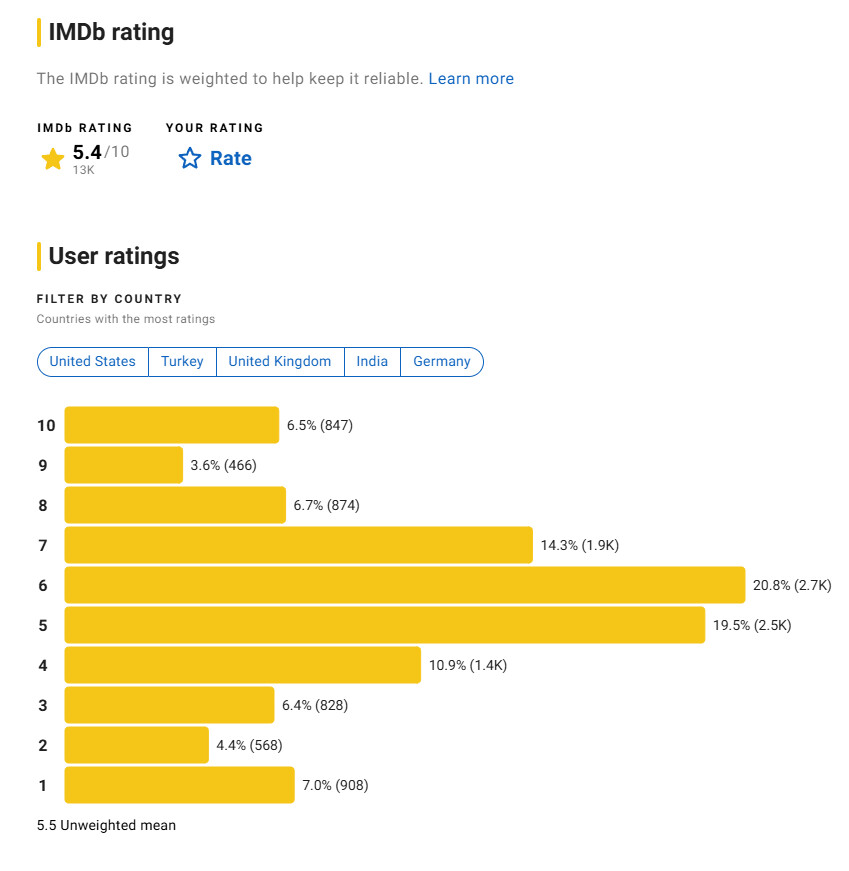Screen dimensions: 849x871
Task: Click the 5.4 IMDb rating score
Action: point(88,153)
